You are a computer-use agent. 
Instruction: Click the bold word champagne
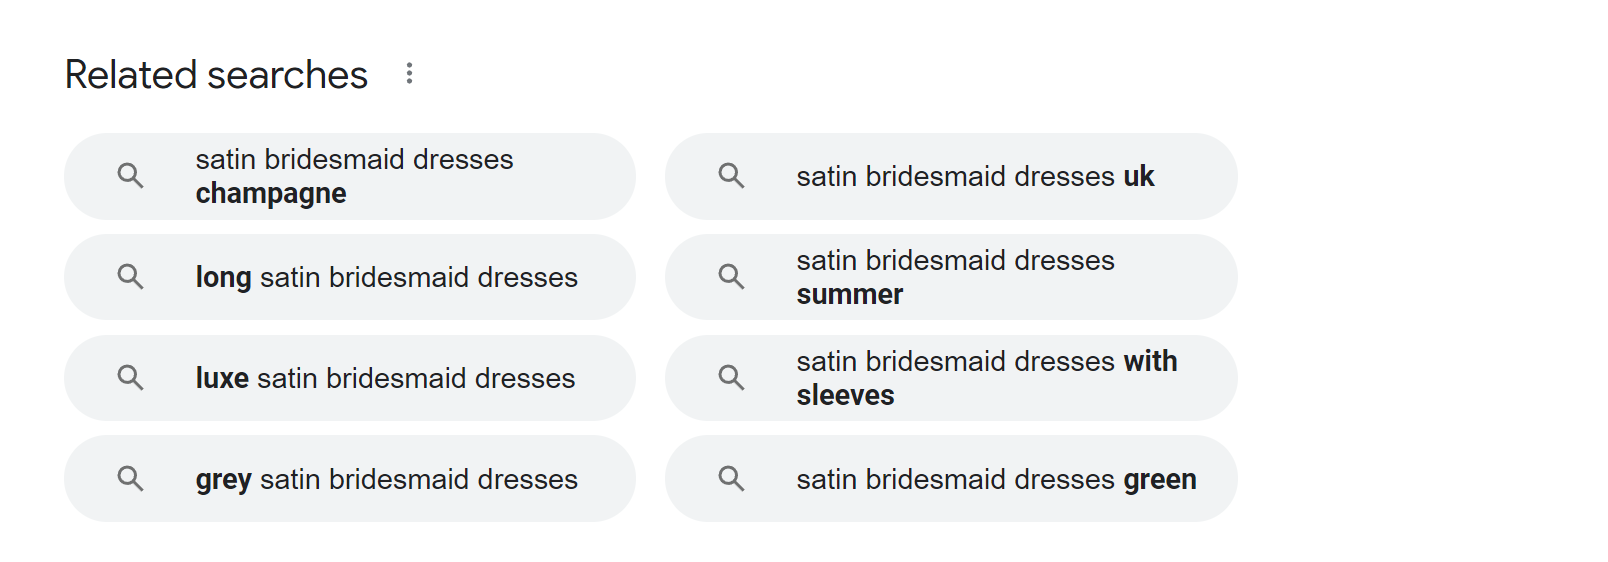271,194
